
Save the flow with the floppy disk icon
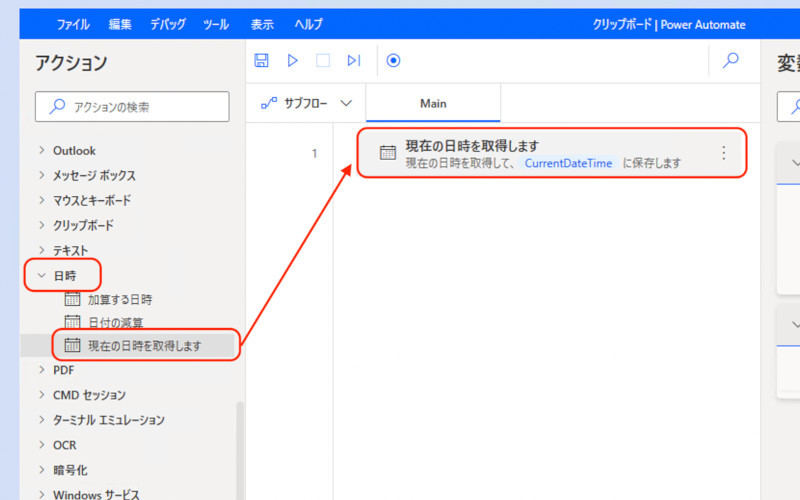[261, 61]
